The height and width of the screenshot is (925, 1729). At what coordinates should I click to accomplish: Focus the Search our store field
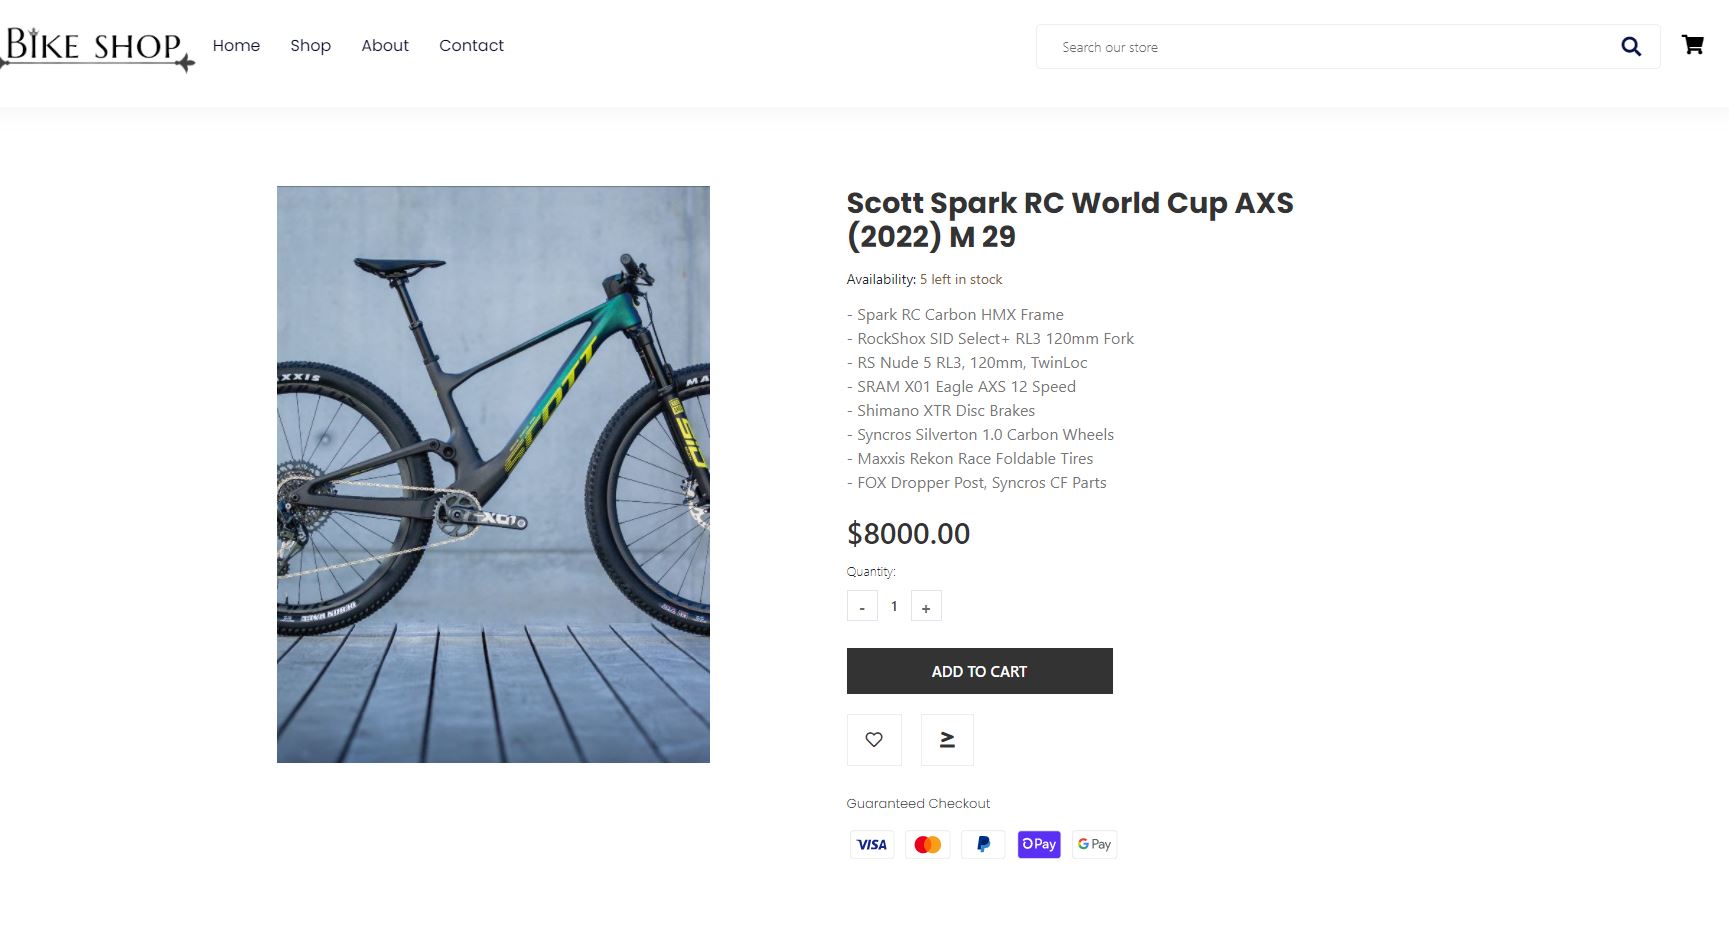1320,47
